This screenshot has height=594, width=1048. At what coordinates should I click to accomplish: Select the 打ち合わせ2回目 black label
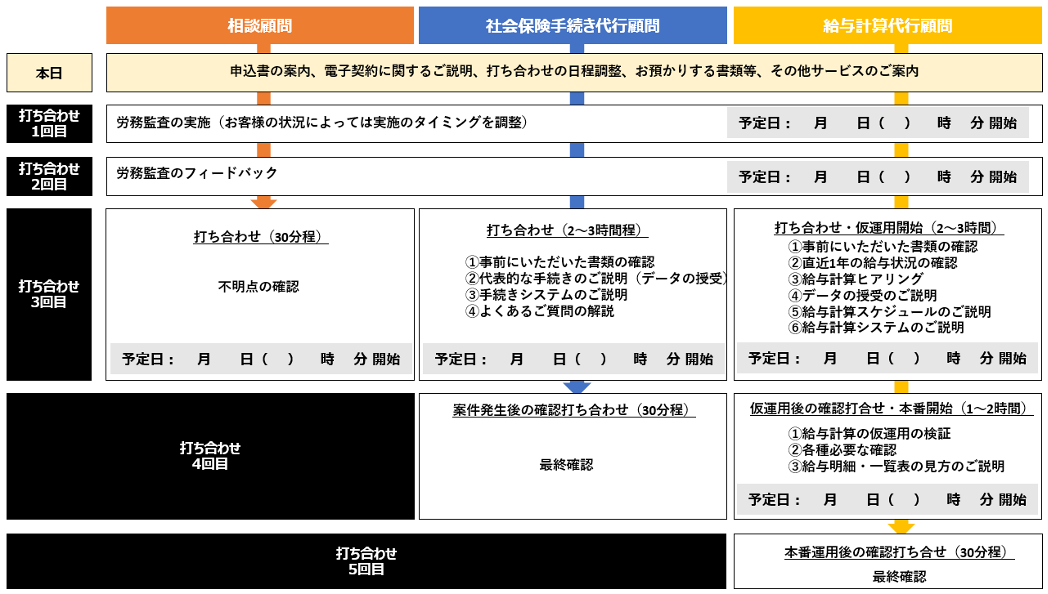[x=49, y=176]
